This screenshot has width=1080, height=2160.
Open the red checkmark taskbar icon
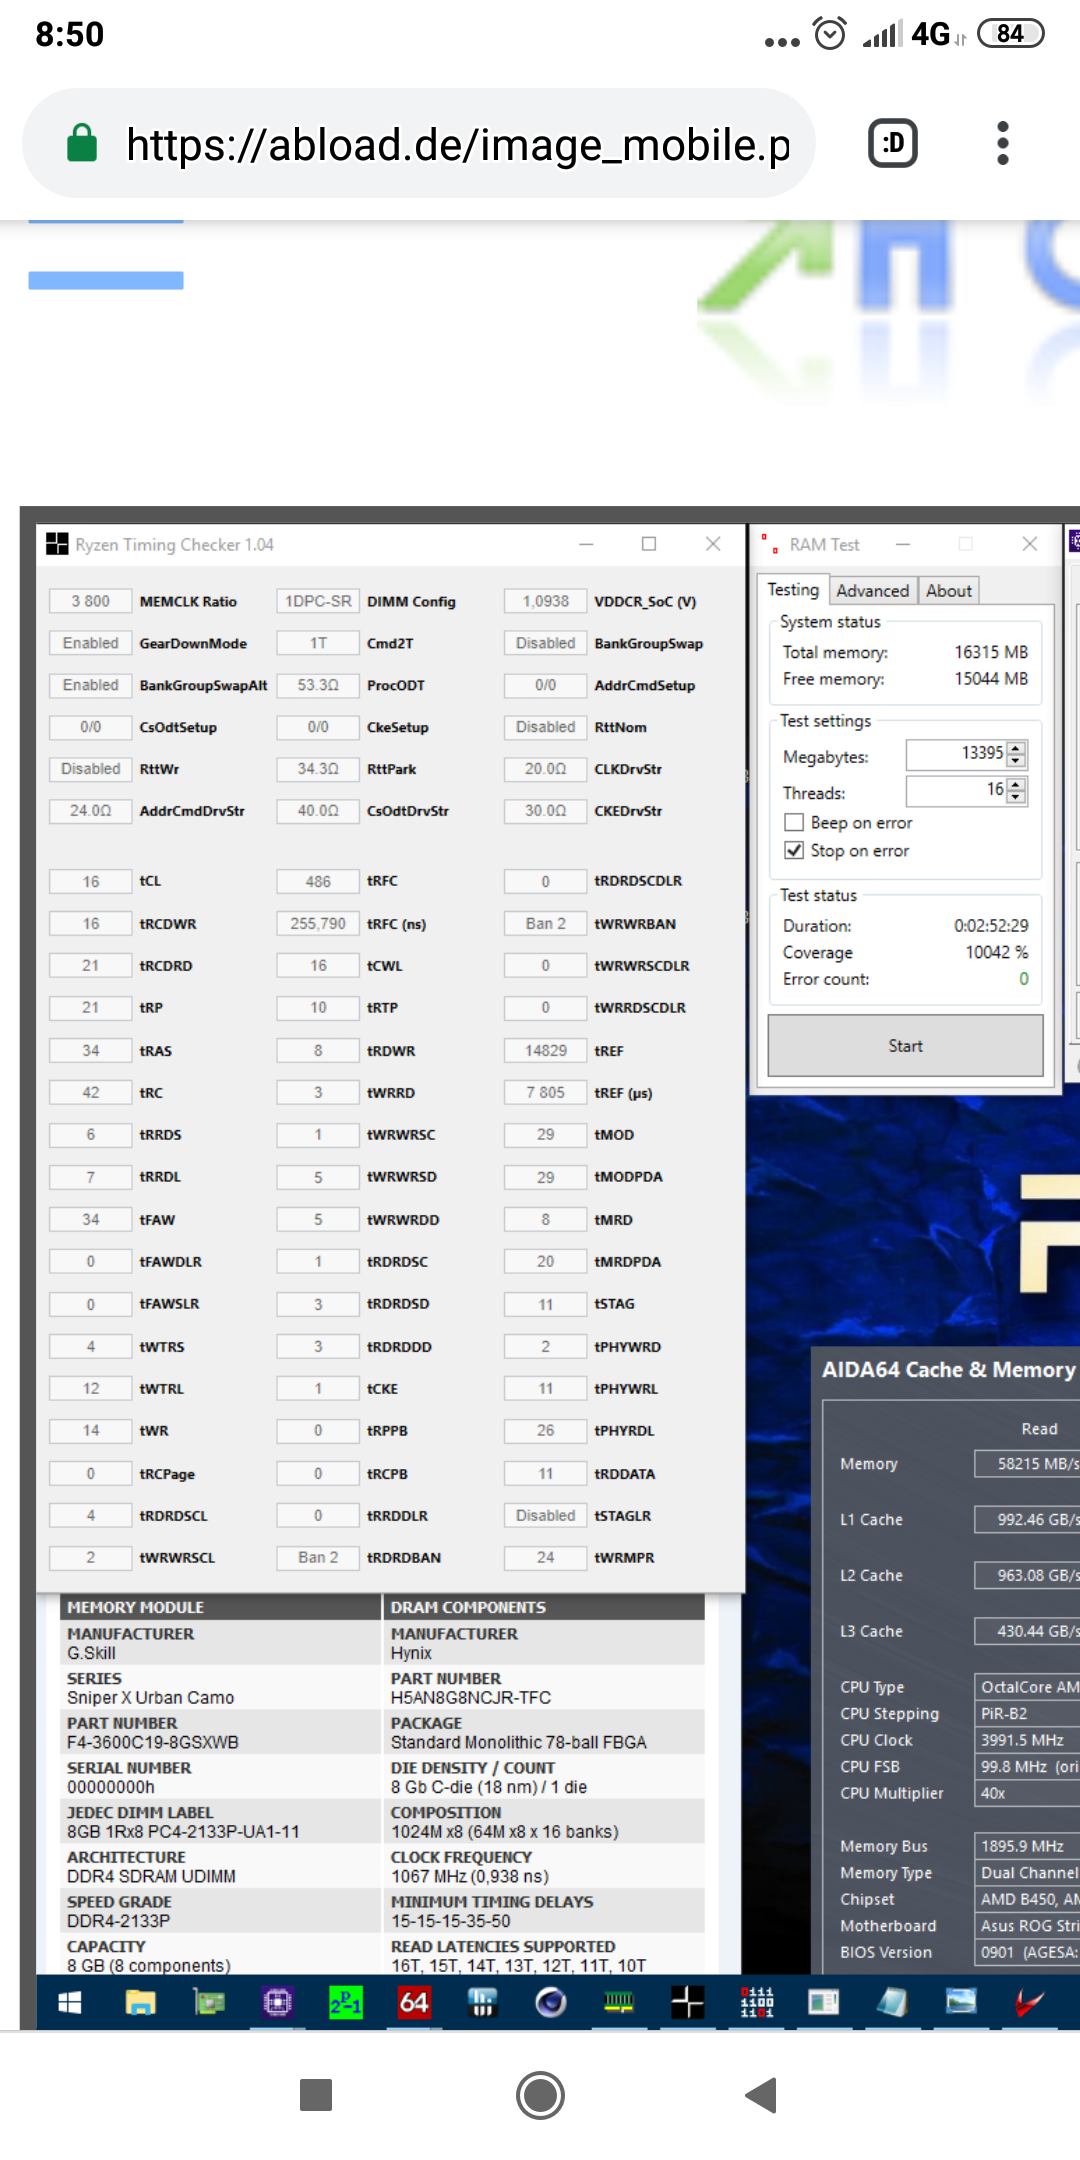[x=1029, y=2002]
